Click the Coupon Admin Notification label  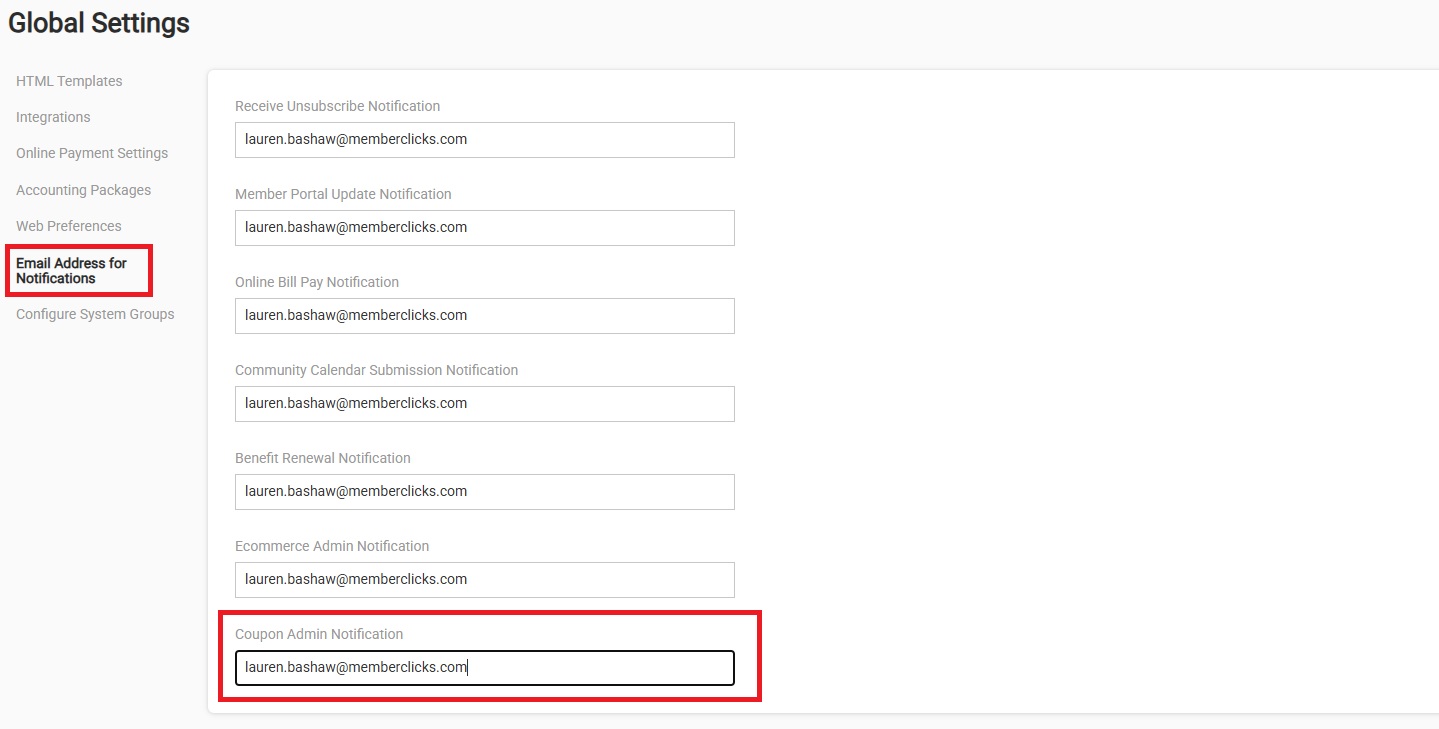[319, 634]
